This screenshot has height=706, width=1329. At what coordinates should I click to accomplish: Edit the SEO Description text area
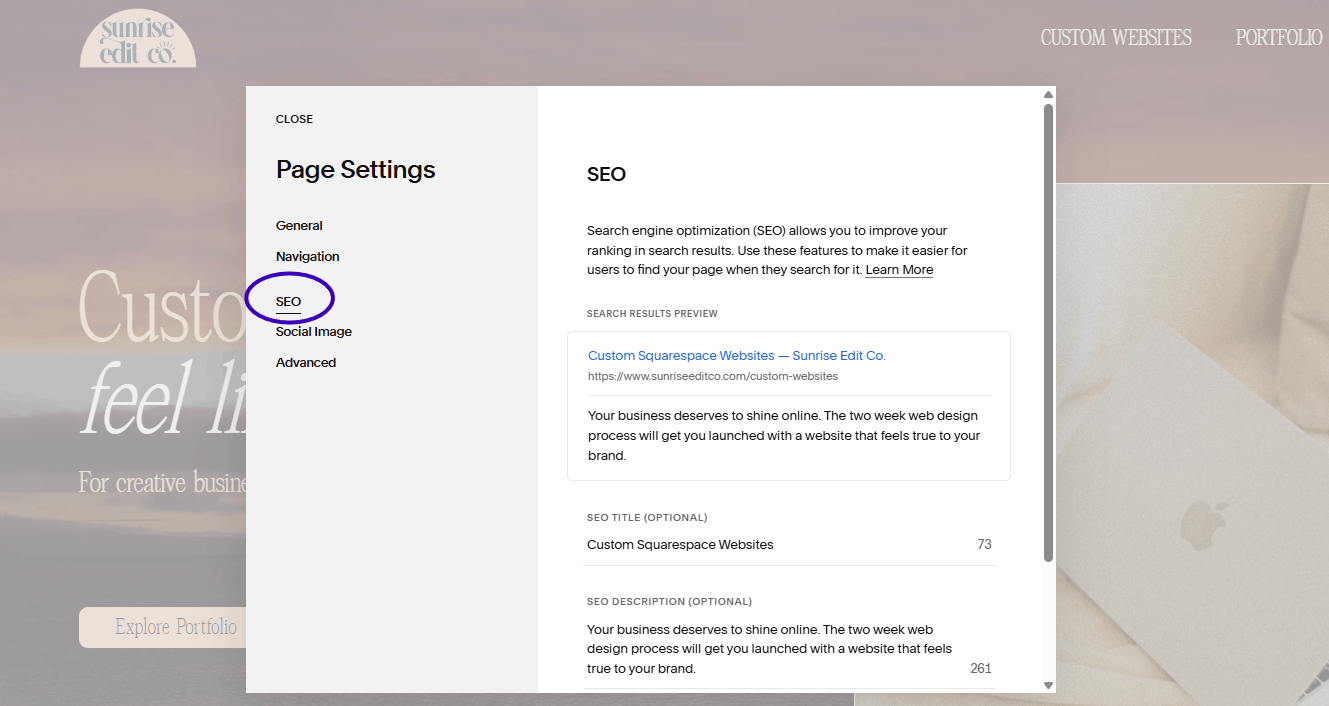(x=789, y=649)
